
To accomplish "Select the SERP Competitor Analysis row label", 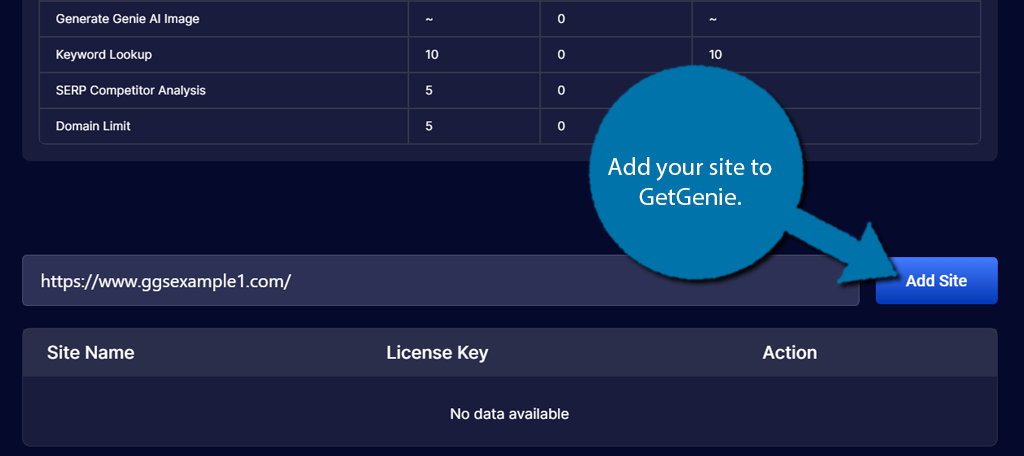I will [131, 90].
